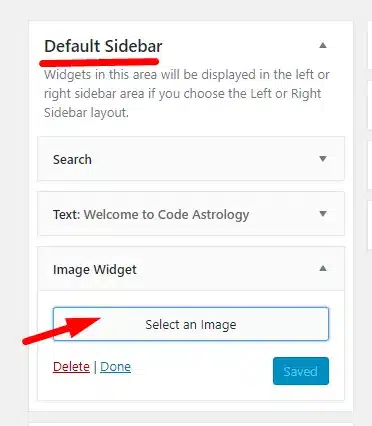This screenshot has height=426, width=372.
Task: Click the Text: label in widget header
Action: 67,215
